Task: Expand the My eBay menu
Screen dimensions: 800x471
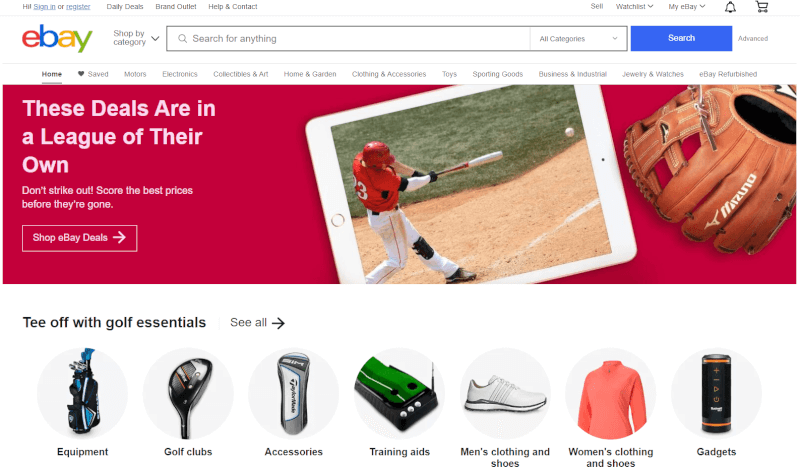Action: click(687, 7)
